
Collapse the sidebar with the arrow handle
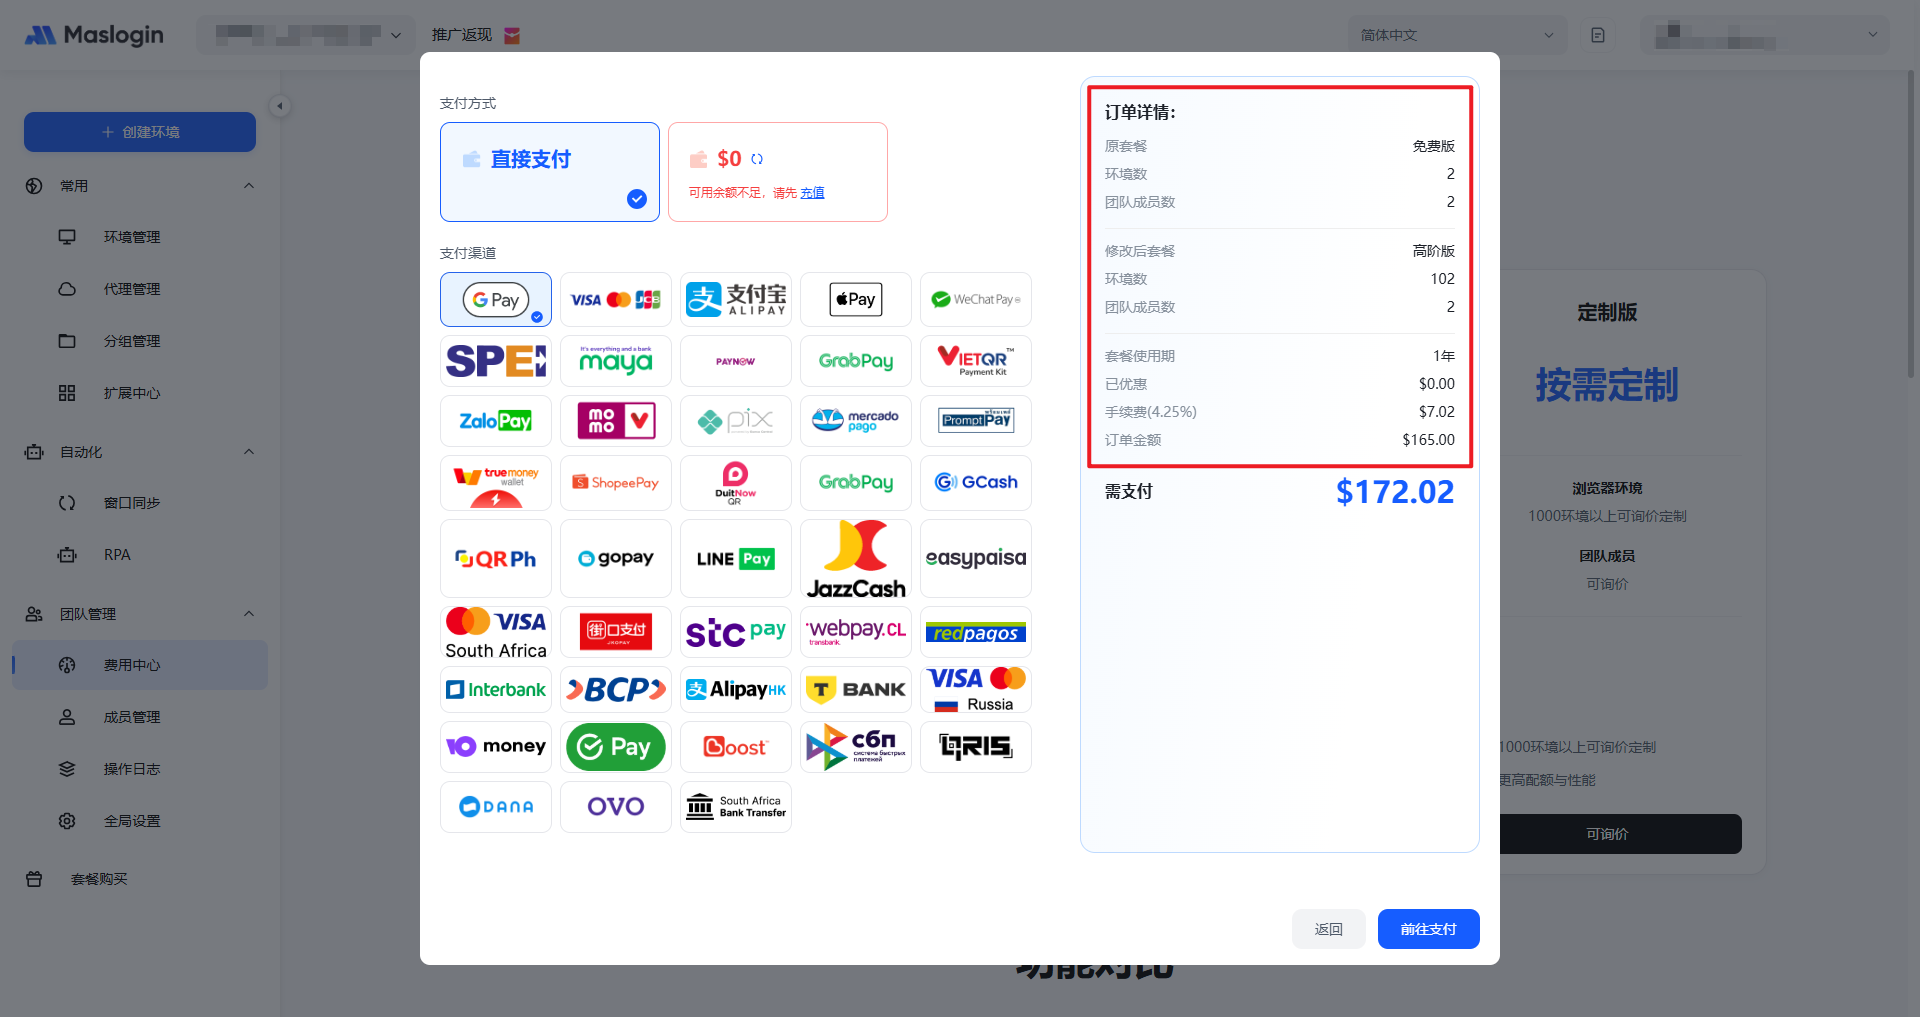(280, 106)
